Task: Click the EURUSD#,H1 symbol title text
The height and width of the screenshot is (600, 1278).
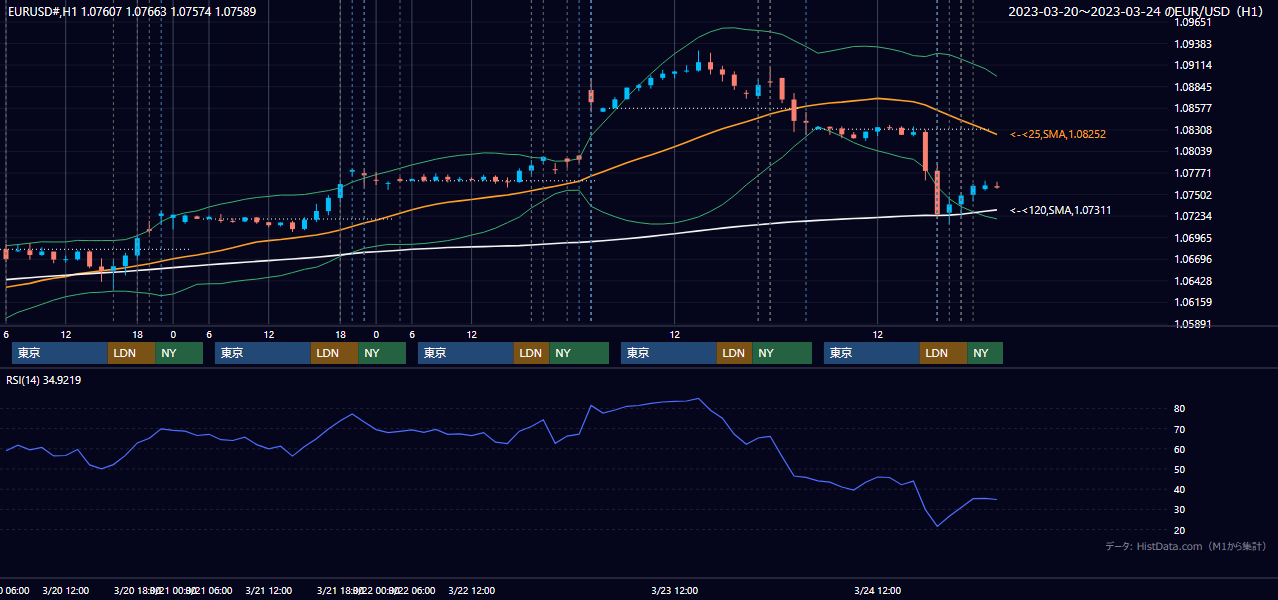Action: point(35,11)
